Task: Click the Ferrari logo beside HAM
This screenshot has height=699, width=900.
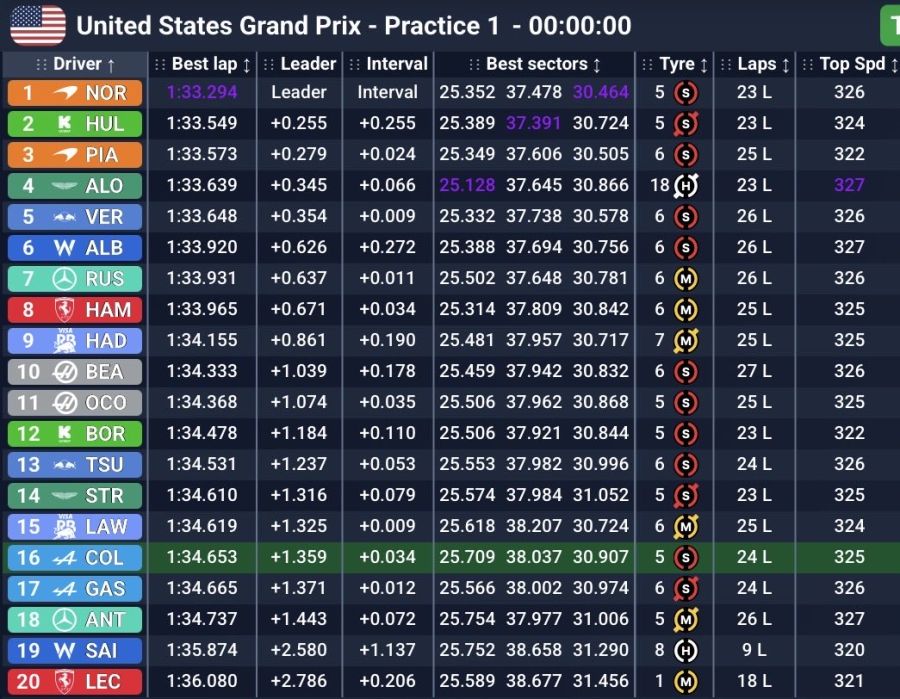Action: (66, 310)
